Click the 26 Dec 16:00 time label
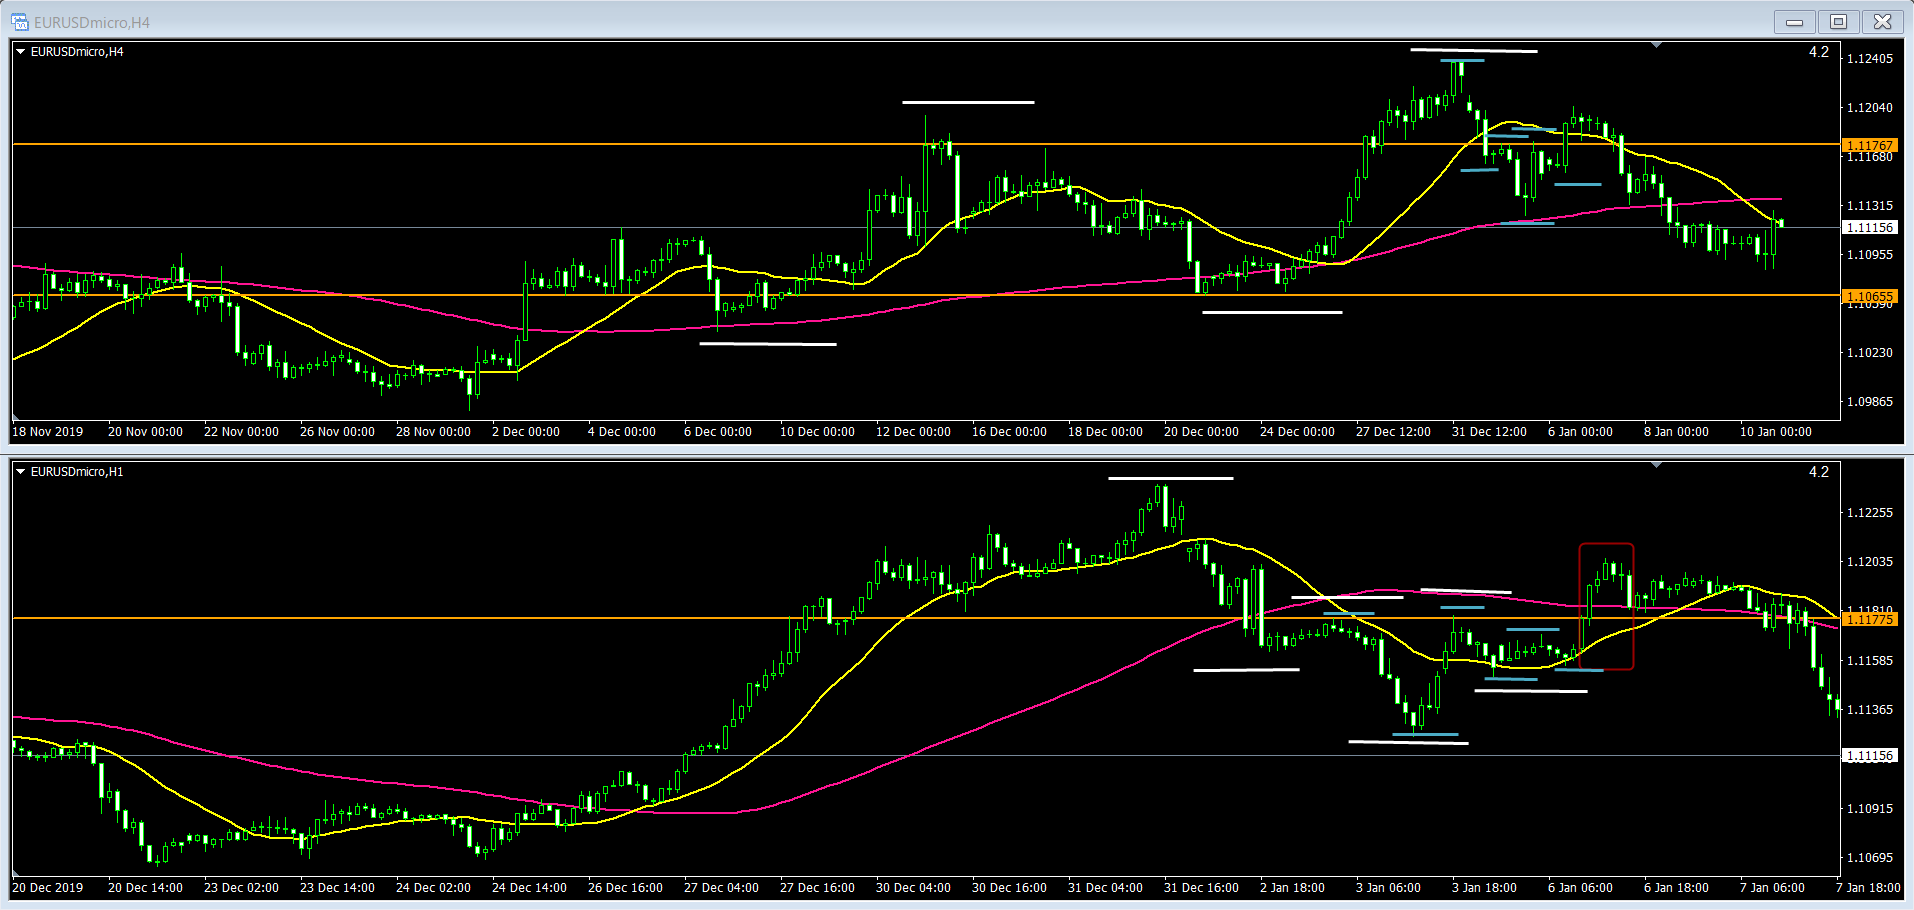 click(625, 888)
